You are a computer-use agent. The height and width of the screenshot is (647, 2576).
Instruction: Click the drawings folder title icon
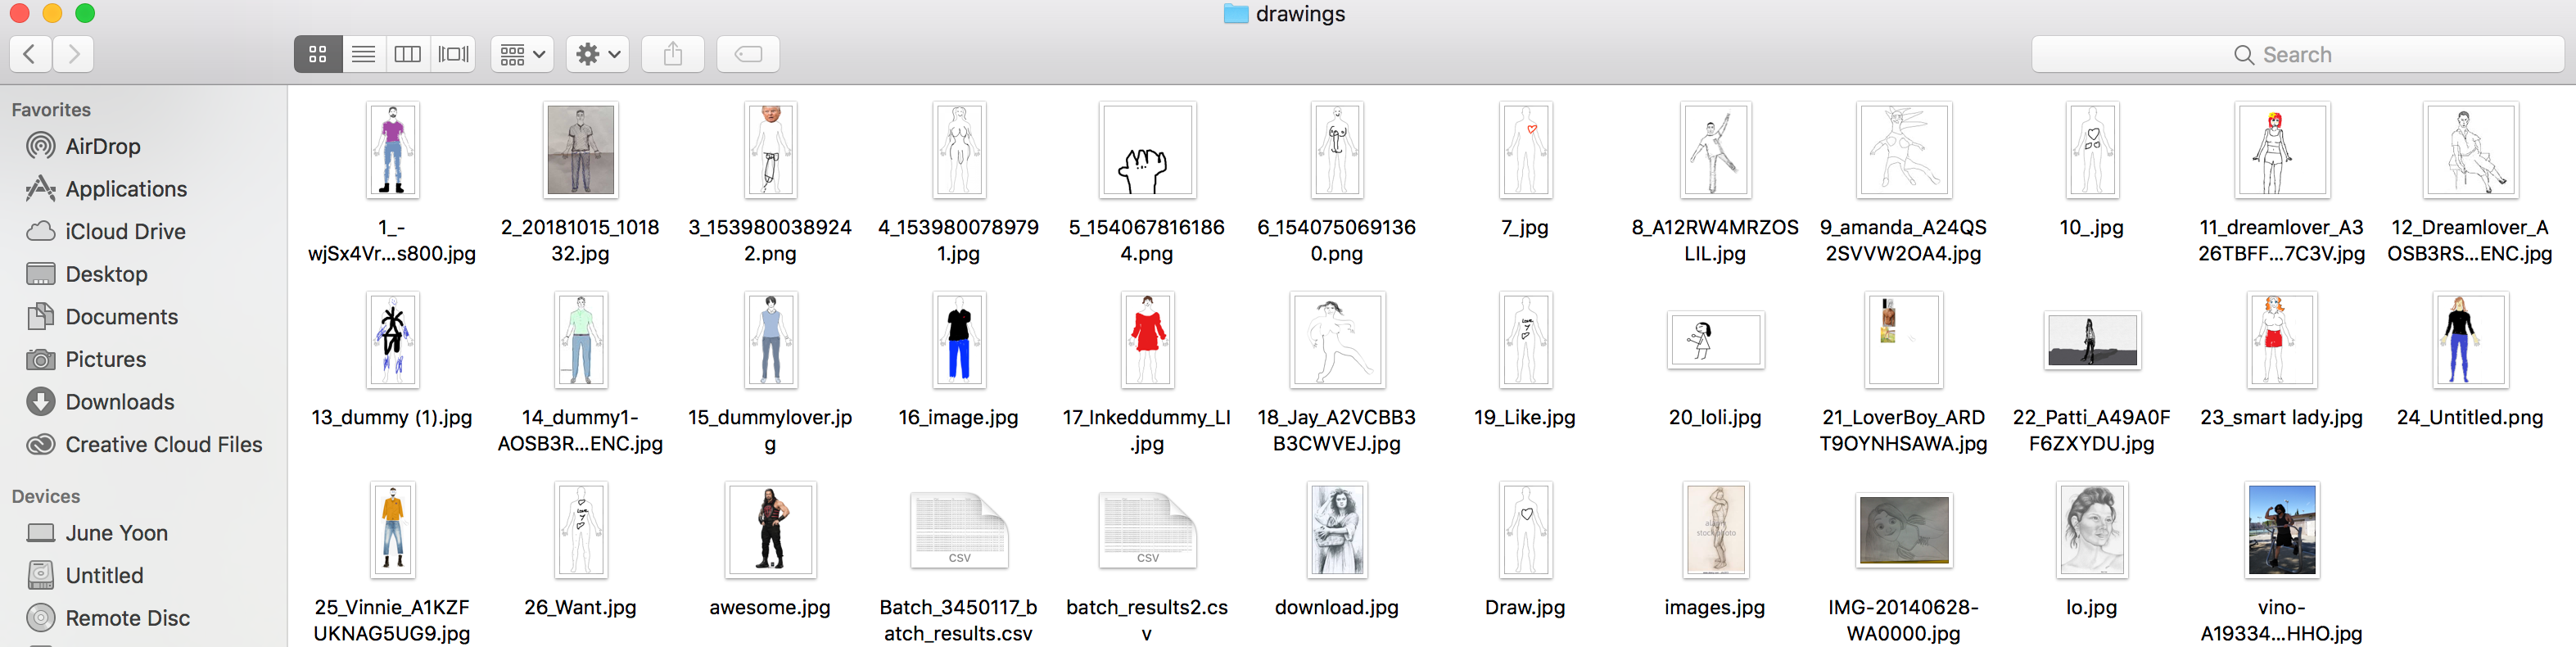point(1236,14)
